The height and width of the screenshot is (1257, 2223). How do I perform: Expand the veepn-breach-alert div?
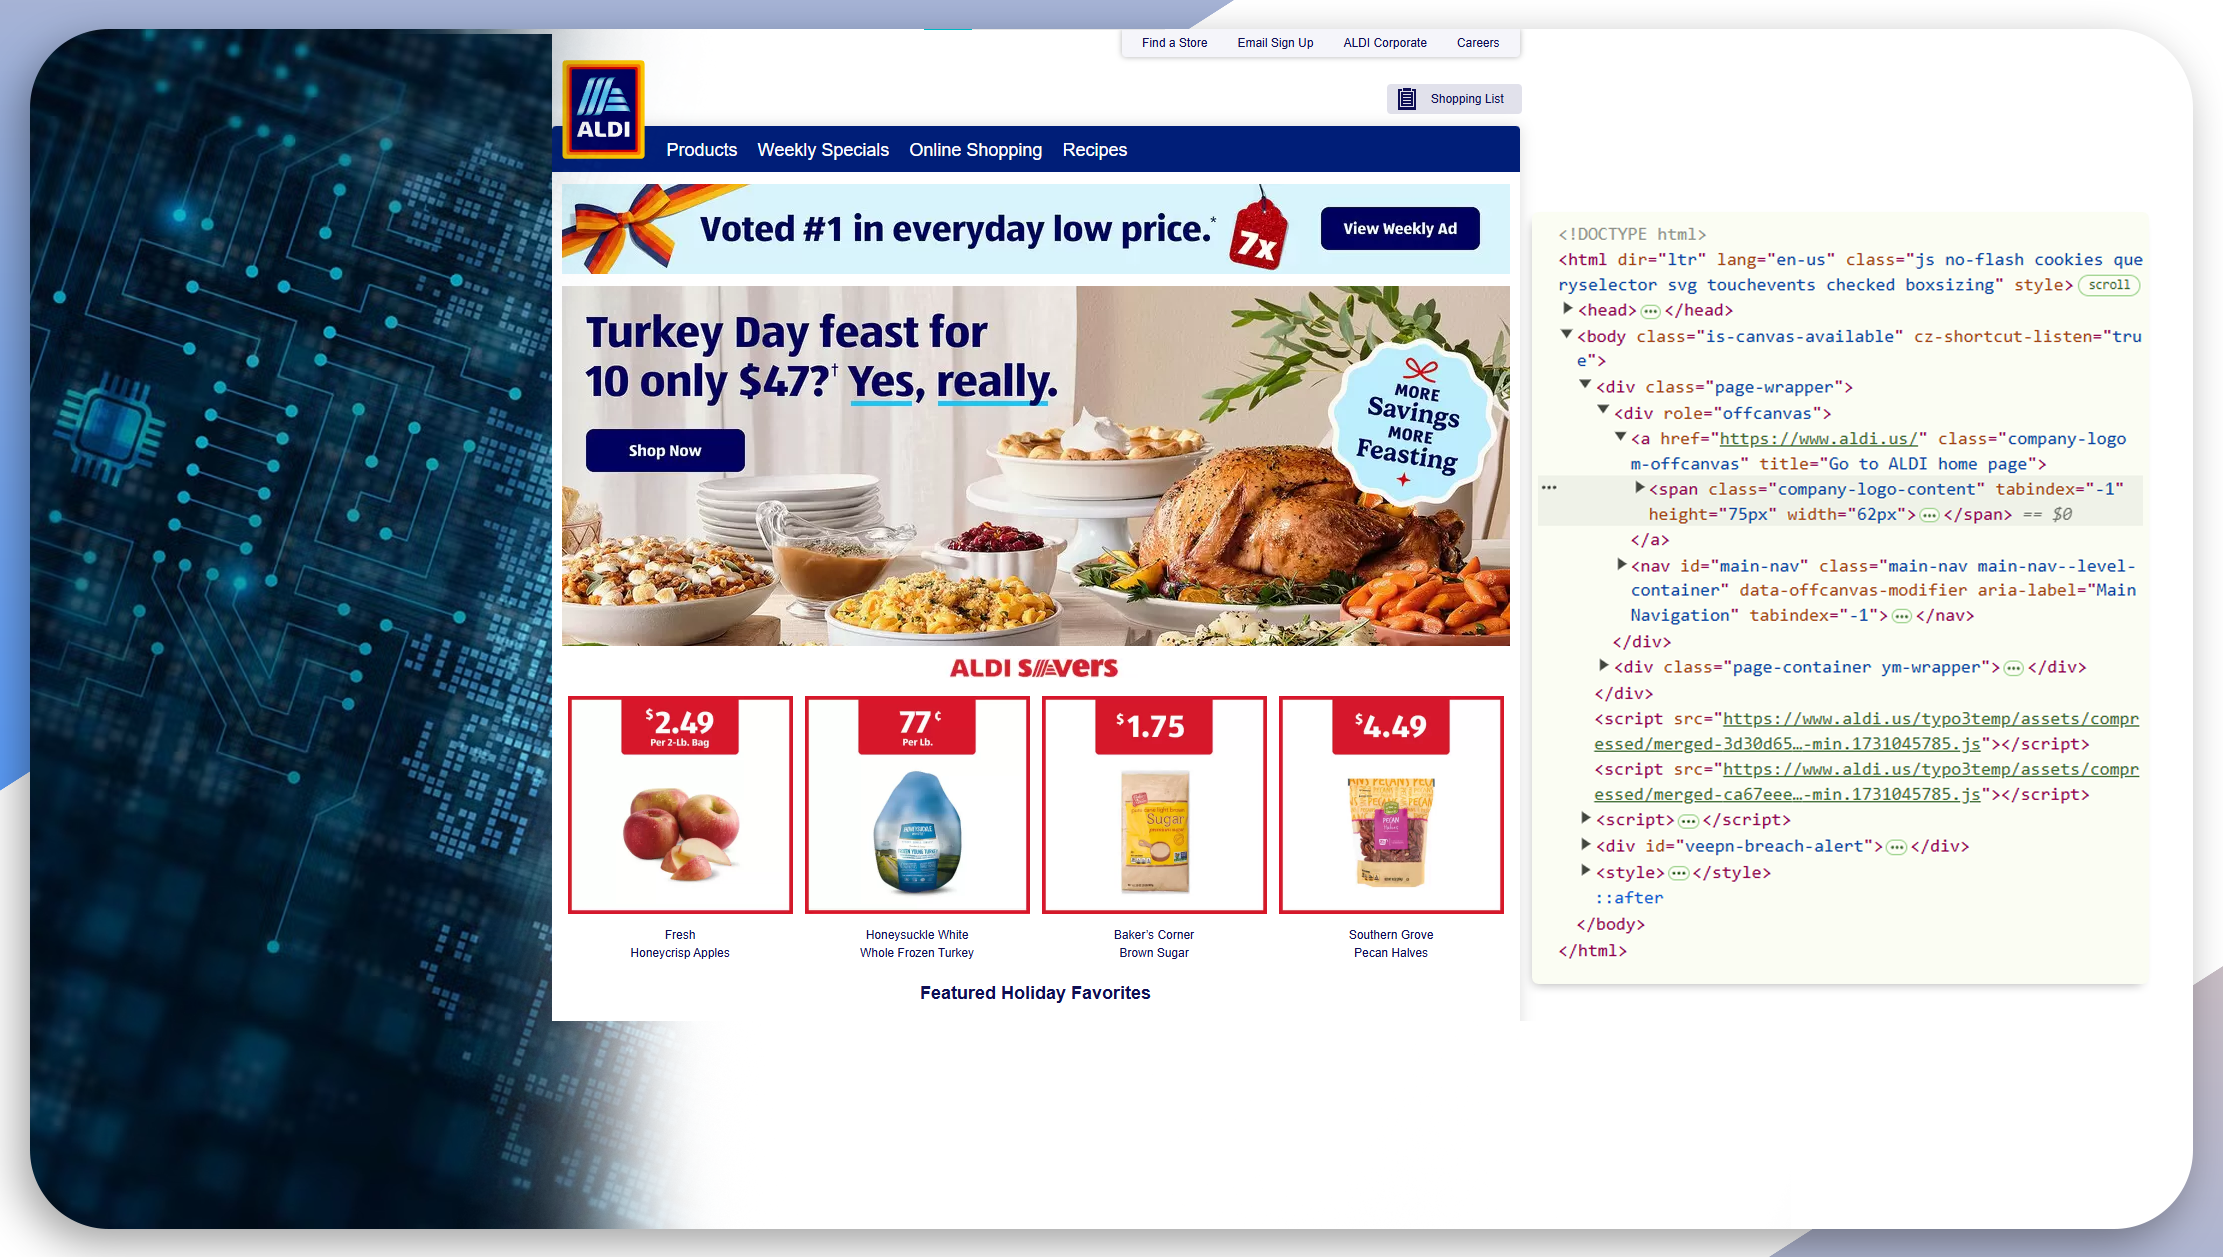pyautogui.click(x=1585, y=846)
